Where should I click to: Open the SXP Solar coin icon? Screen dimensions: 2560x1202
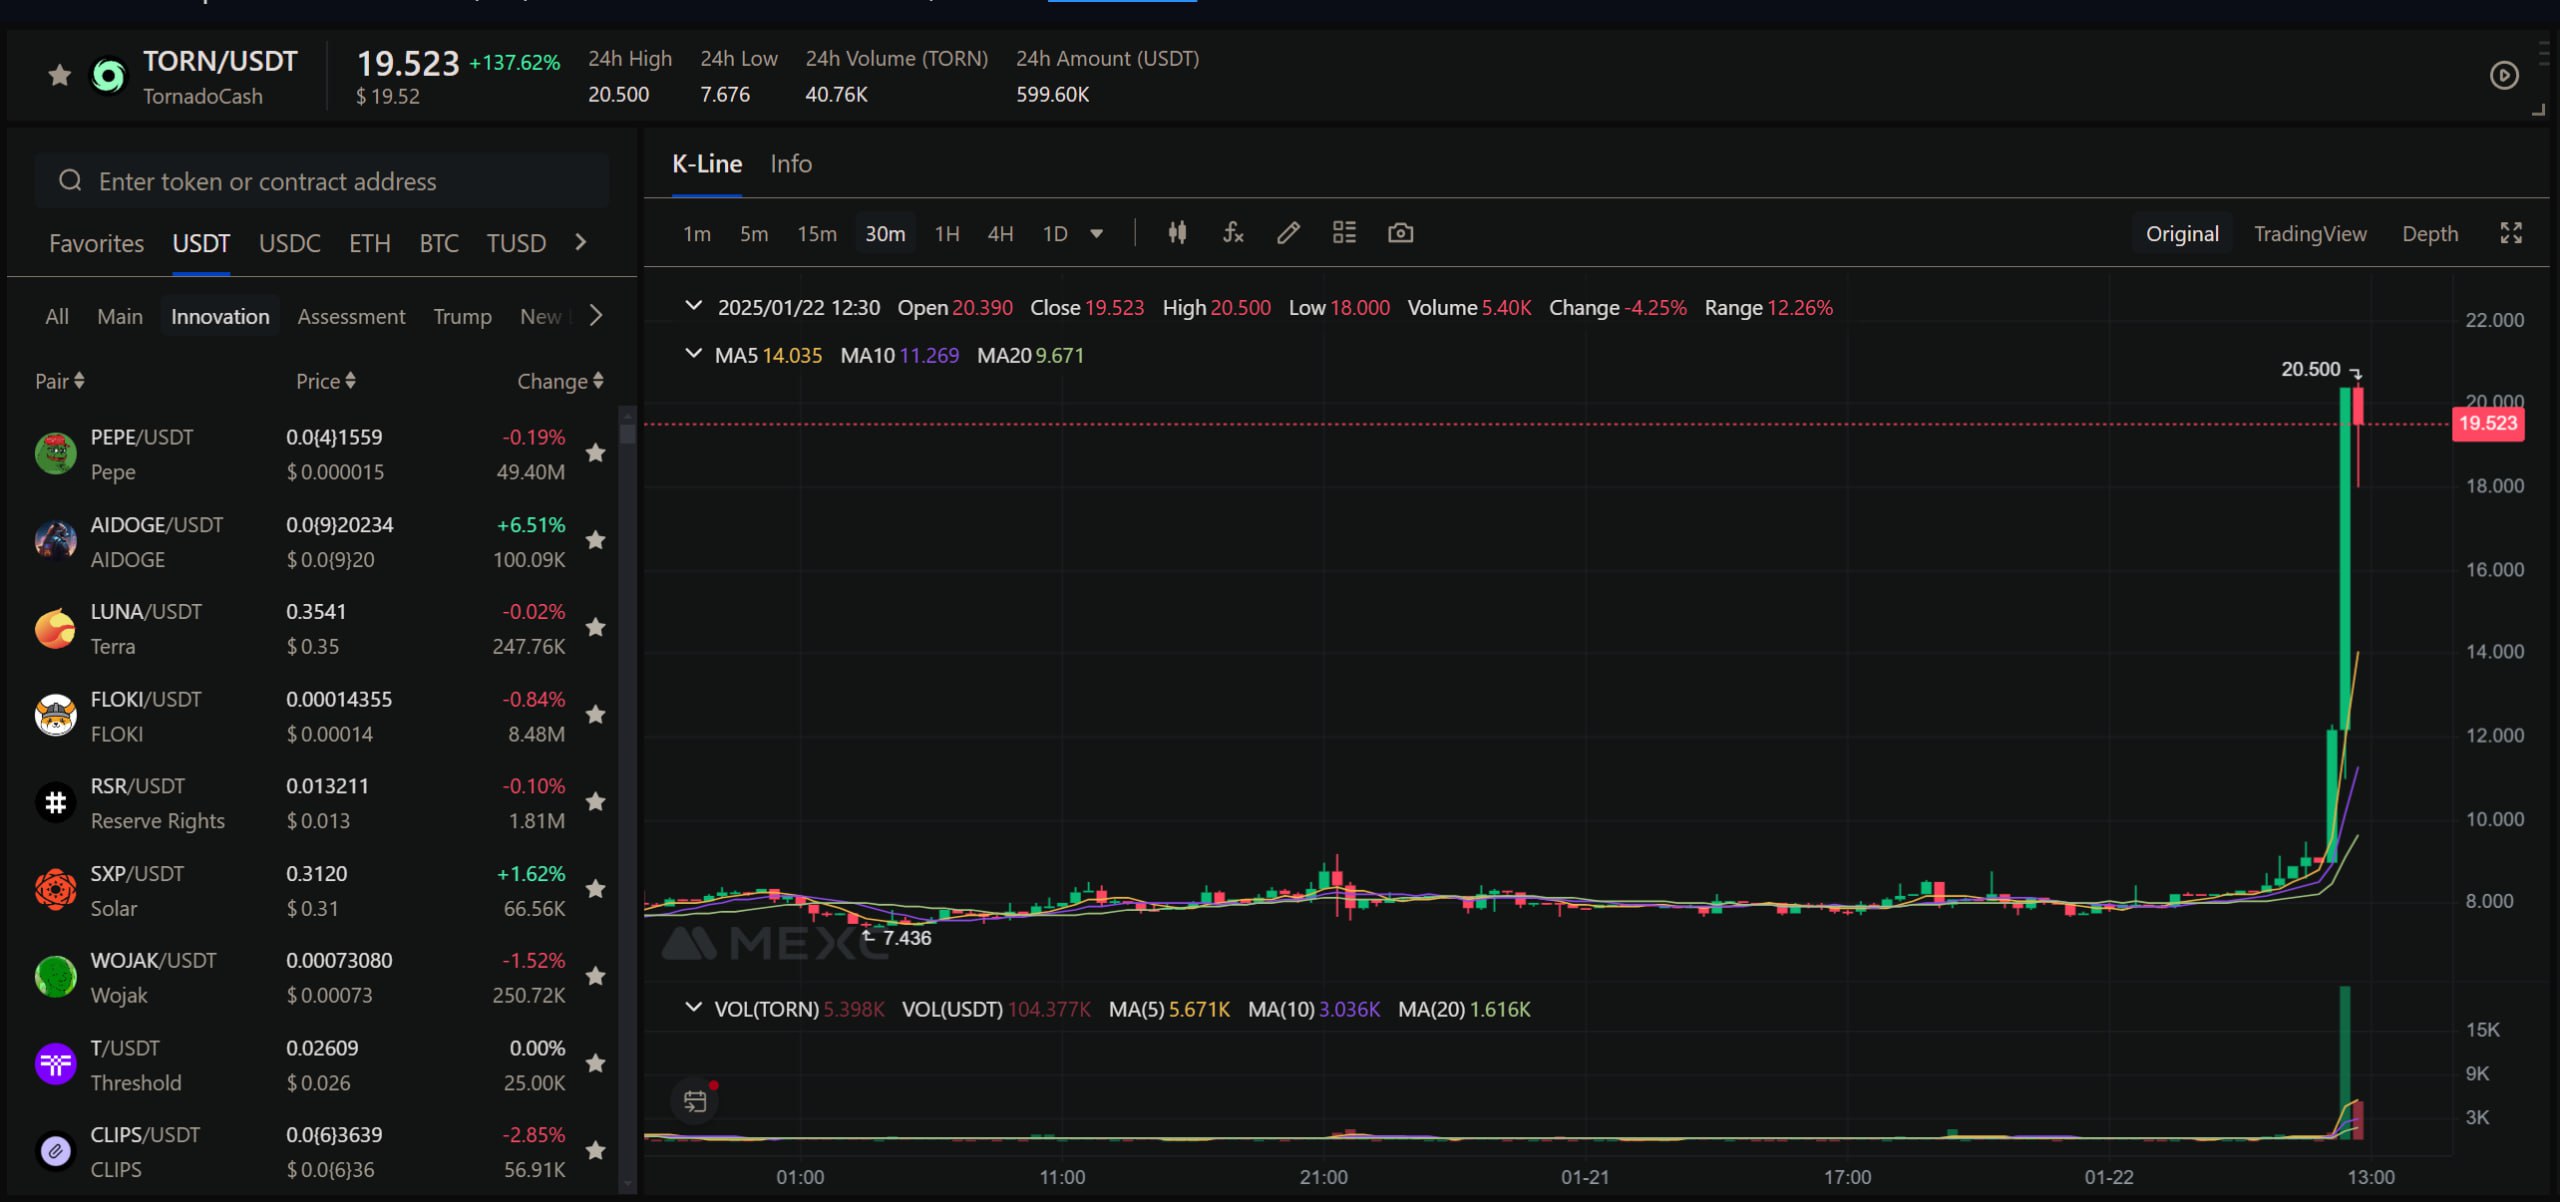pyautogui.click(x=56, y=889)
